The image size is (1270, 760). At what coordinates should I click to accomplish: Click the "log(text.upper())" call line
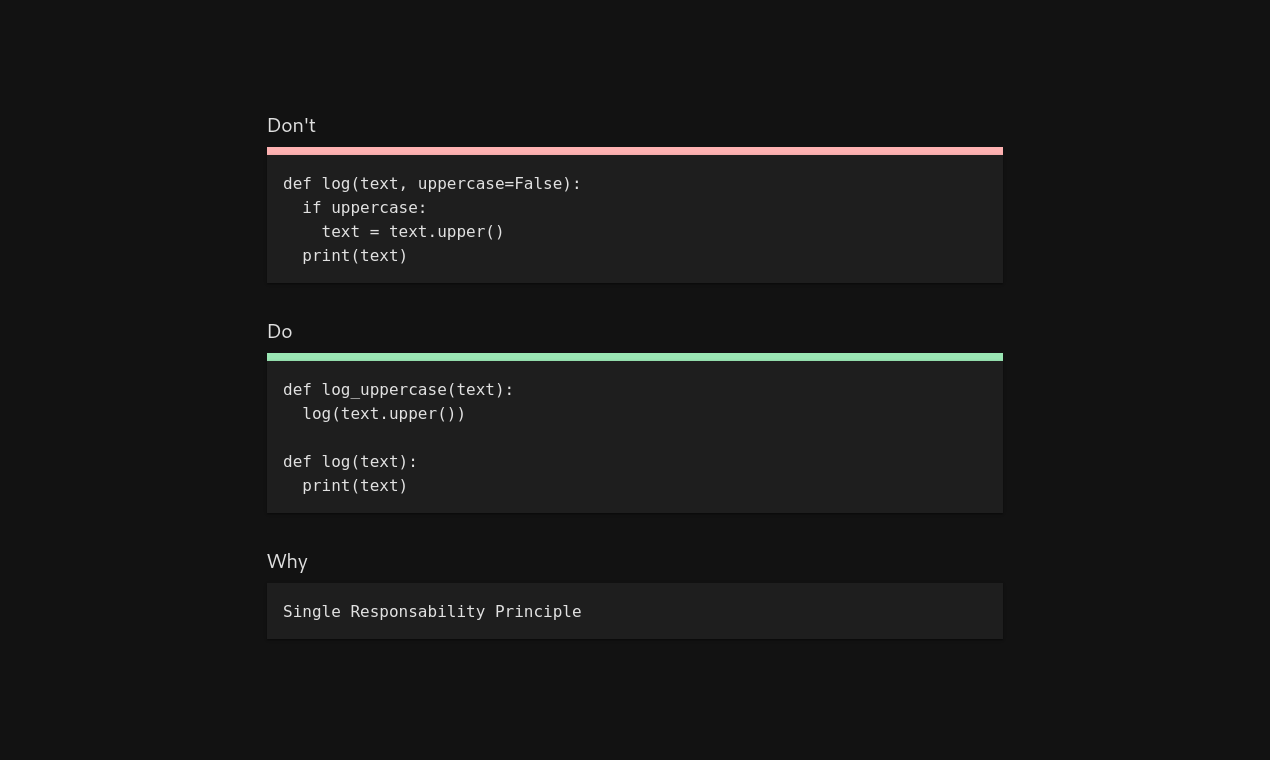[x=384, y=414]
